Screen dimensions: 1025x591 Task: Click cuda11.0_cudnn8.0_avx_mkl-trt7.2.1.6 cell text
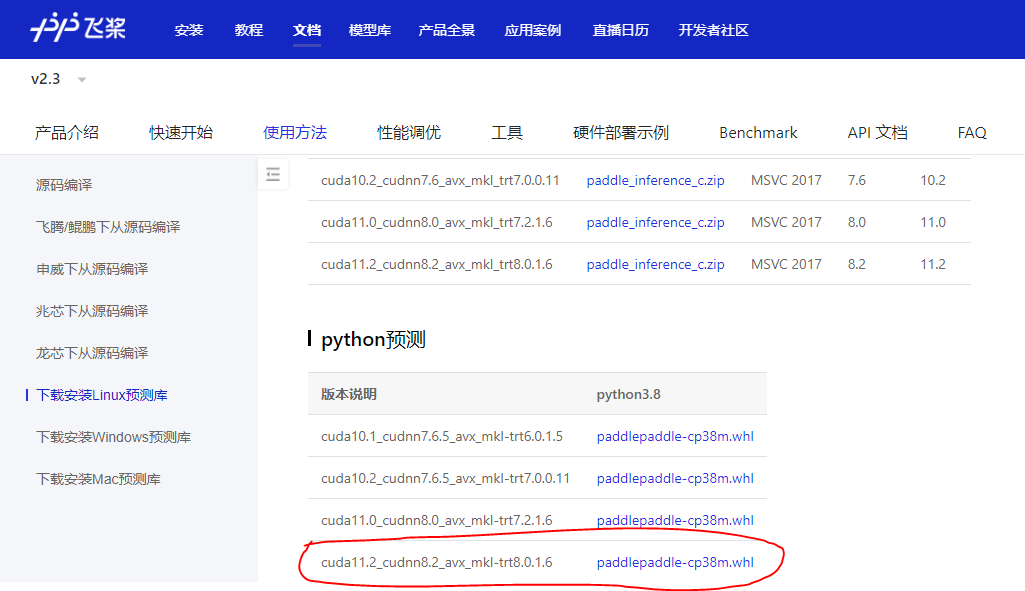(x=437, y=520)
